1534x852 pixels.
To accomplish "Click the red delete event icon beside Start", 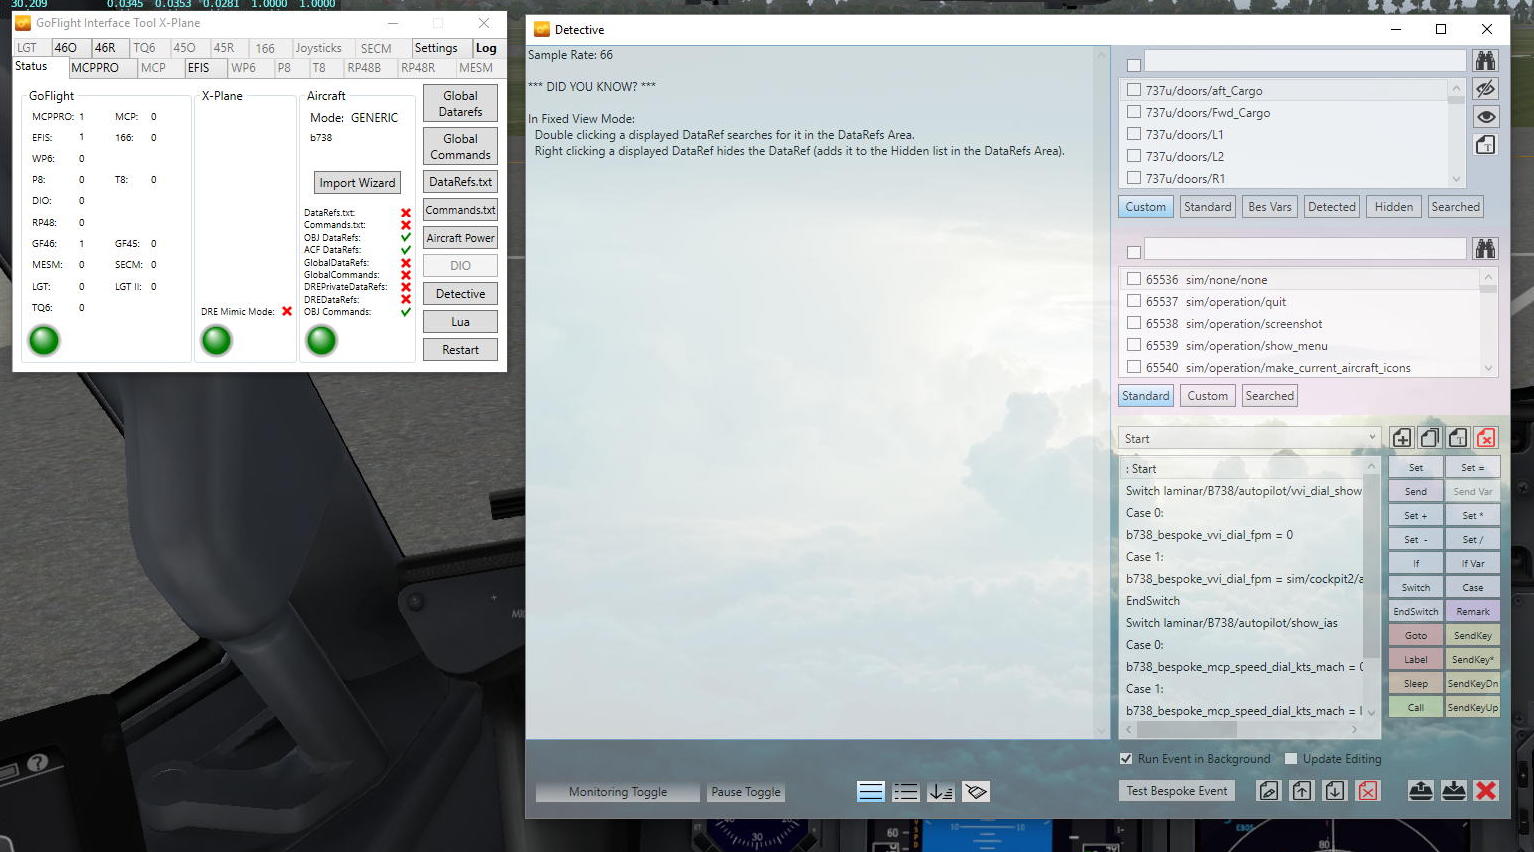I will (1486, 438).
